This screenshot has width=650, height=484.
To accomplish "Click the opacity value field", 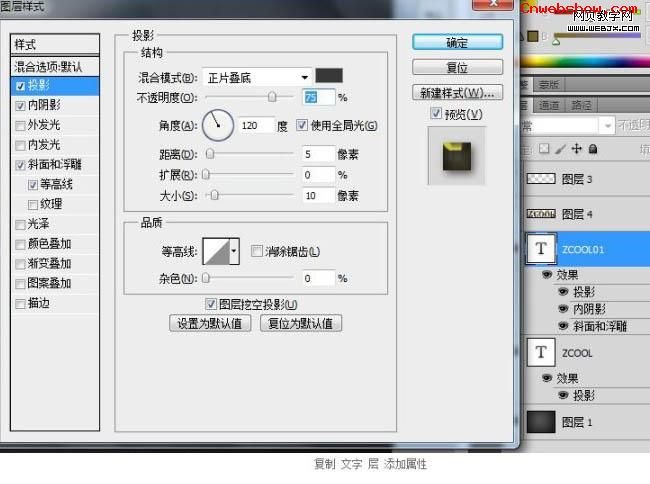I will coord(318,97).
